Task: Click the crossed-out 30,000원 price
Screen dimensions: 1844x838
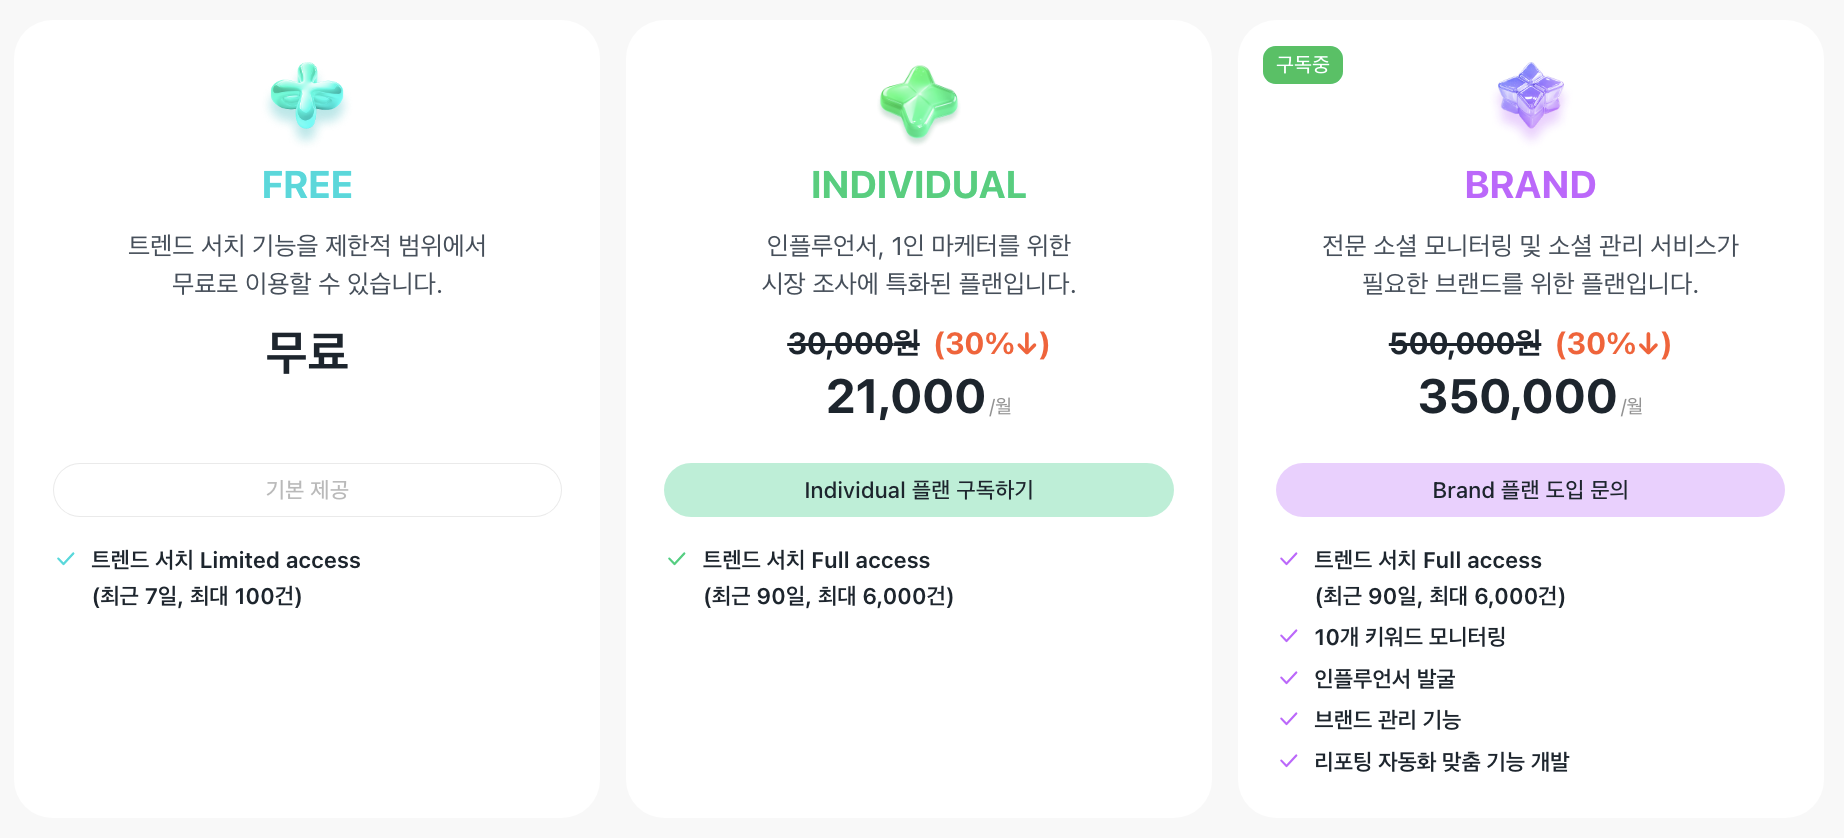Action: tap(853, 344)
